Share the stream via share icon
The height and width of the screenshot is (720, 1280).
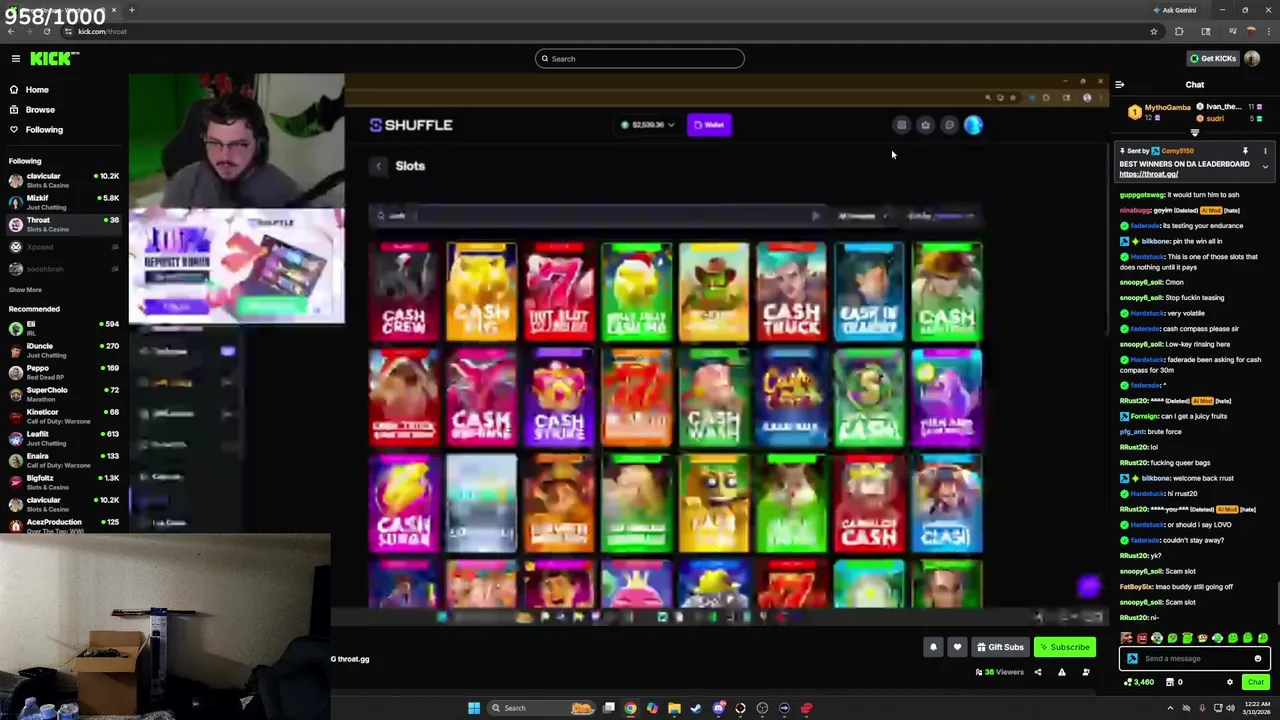1037,672
